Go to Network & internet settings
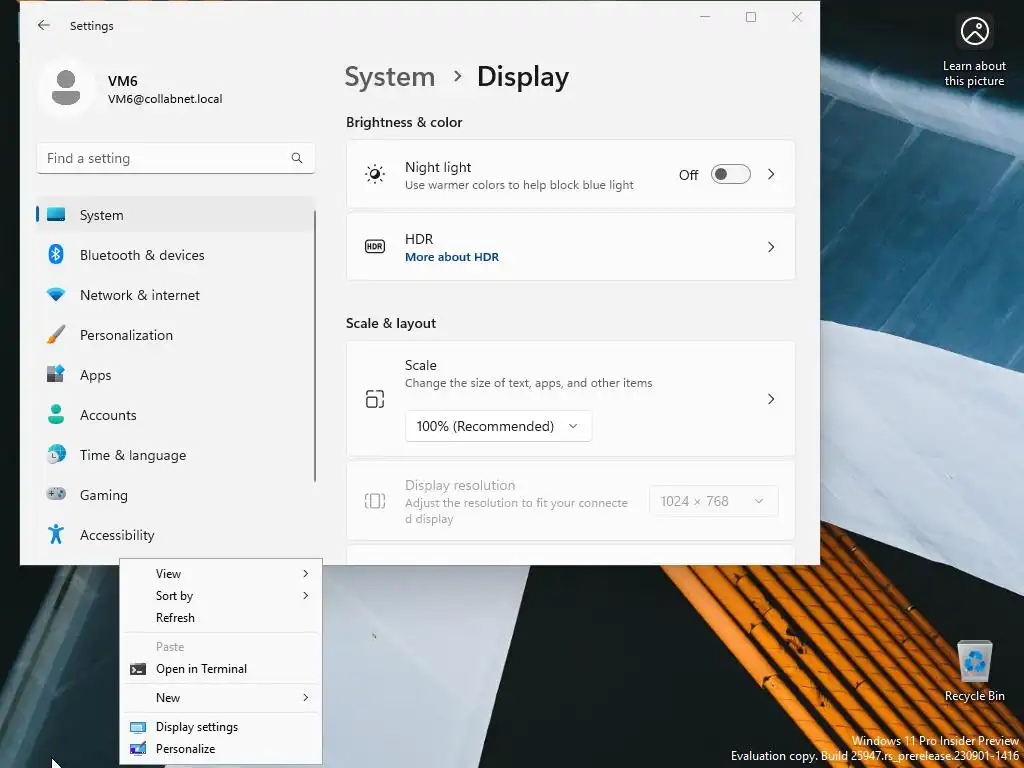1024x768 pixels. point(175,295)
